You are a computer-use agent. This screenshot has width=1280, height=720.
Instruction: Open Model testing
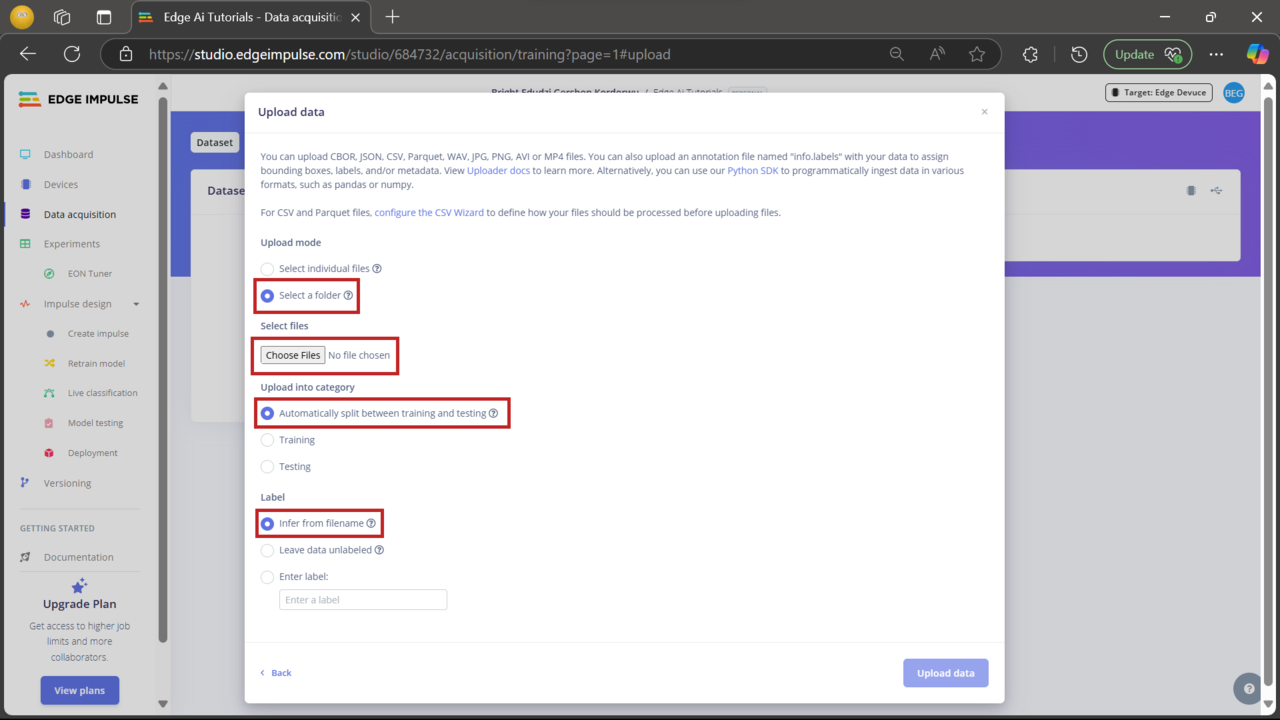point(95,422)
